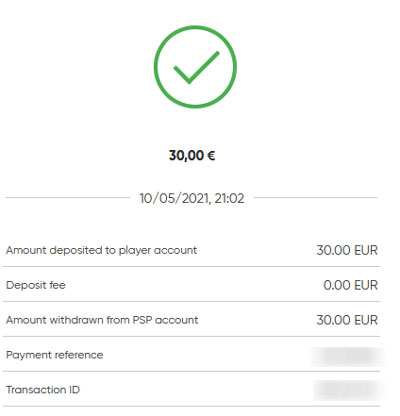Click the EUR currency text in the Deposit fee row
Image resolution: width=400 pixels, height=416 pixels.
366,285
